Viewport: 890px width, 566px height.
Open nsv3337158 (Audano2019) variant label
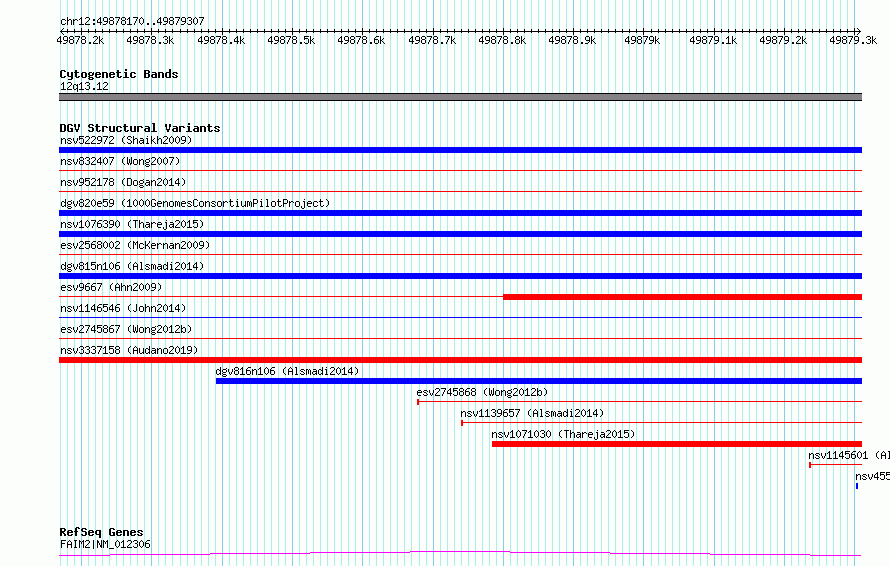pos(129,350)
